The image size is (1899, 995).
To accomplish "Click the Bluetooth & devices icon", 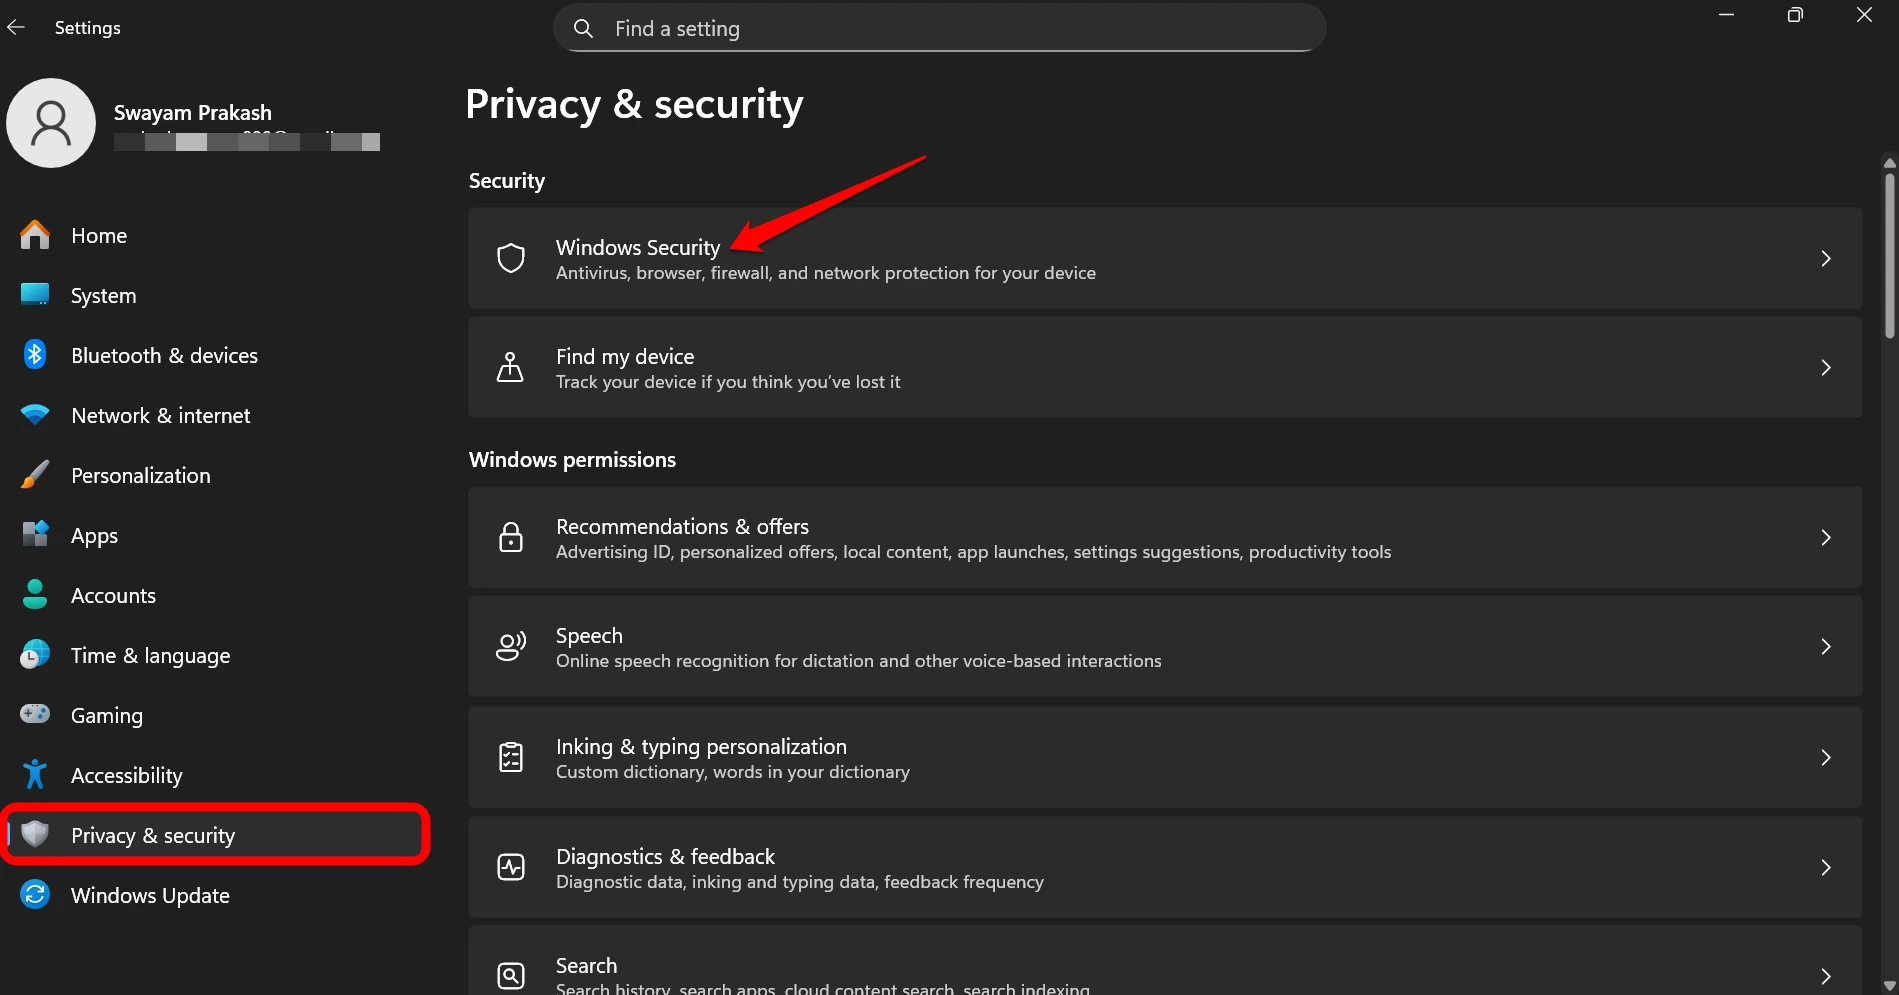I will click(x=35, y=355).
